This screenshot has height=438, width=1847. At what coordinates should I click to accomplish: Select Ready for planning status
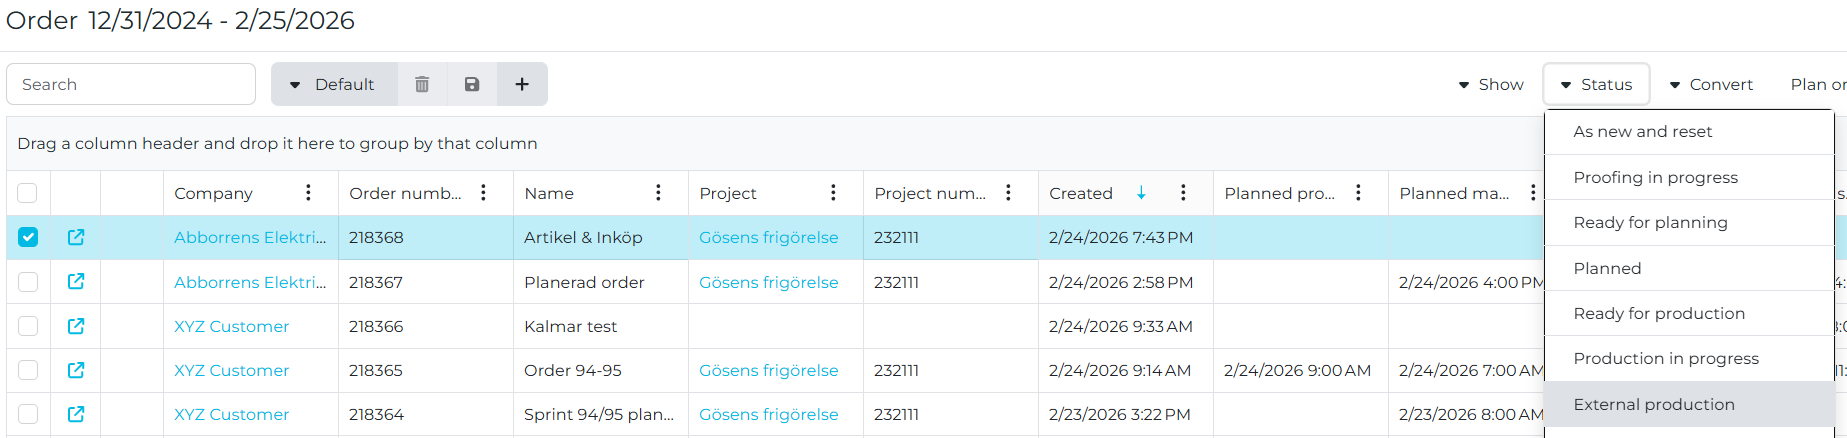(1650, 223)
